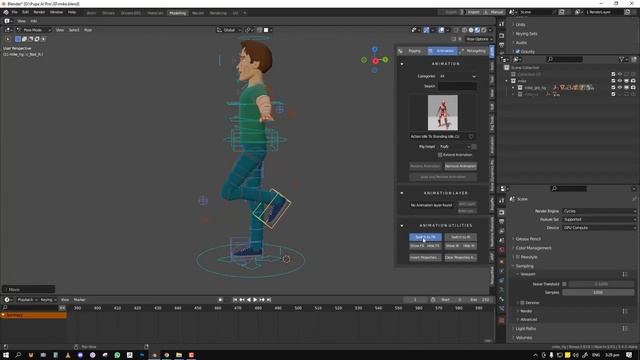Switch to the Modeling workspace tab
Image resolution: width=640 pixels, height=360 pixels.
pyautogui.click(x=178, y=13)
